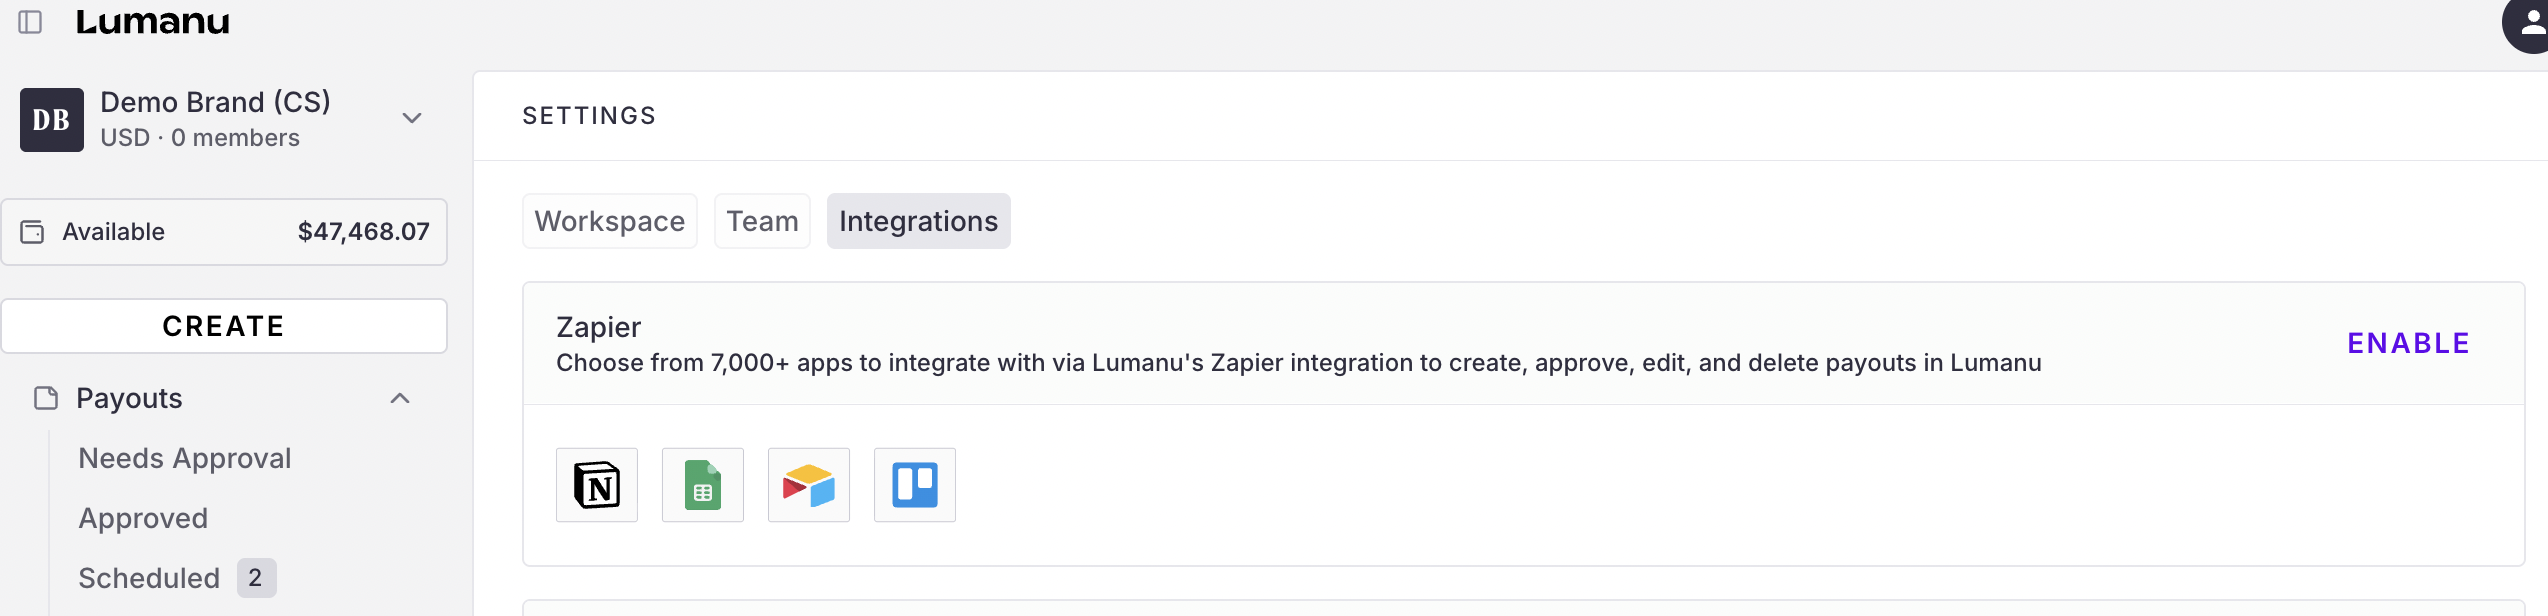Expand the Demo Brand workspace dropdown
The height and width of the screenshot is (616, 2548).
coord(412,118)
